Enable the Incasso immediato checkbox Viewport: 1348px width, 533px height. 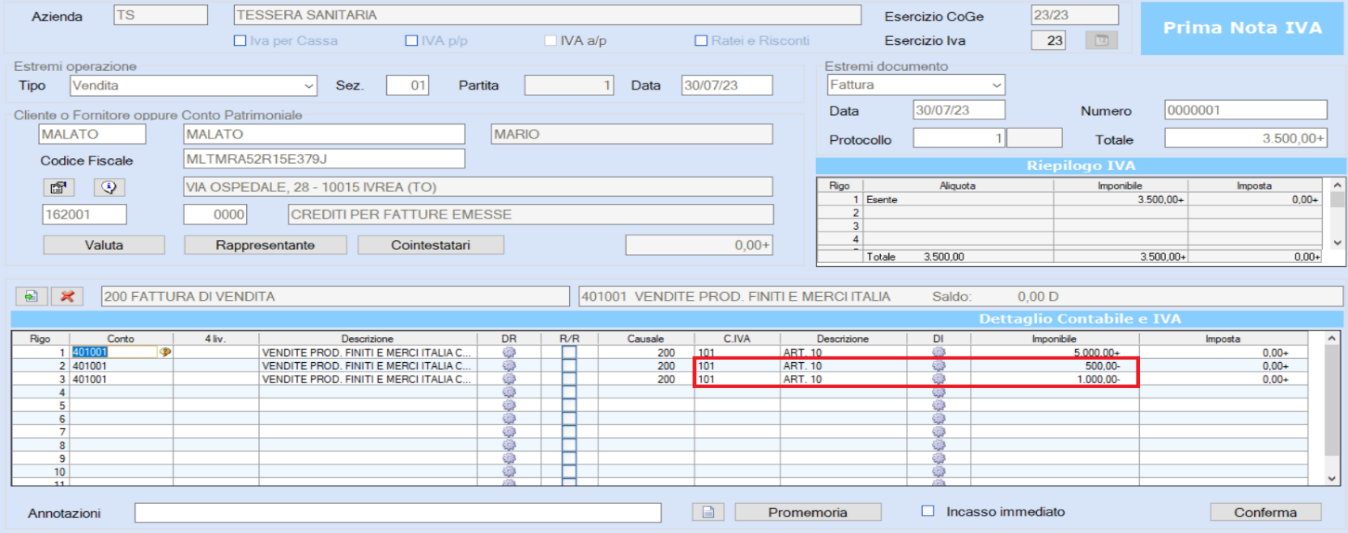tap(927, 511)
